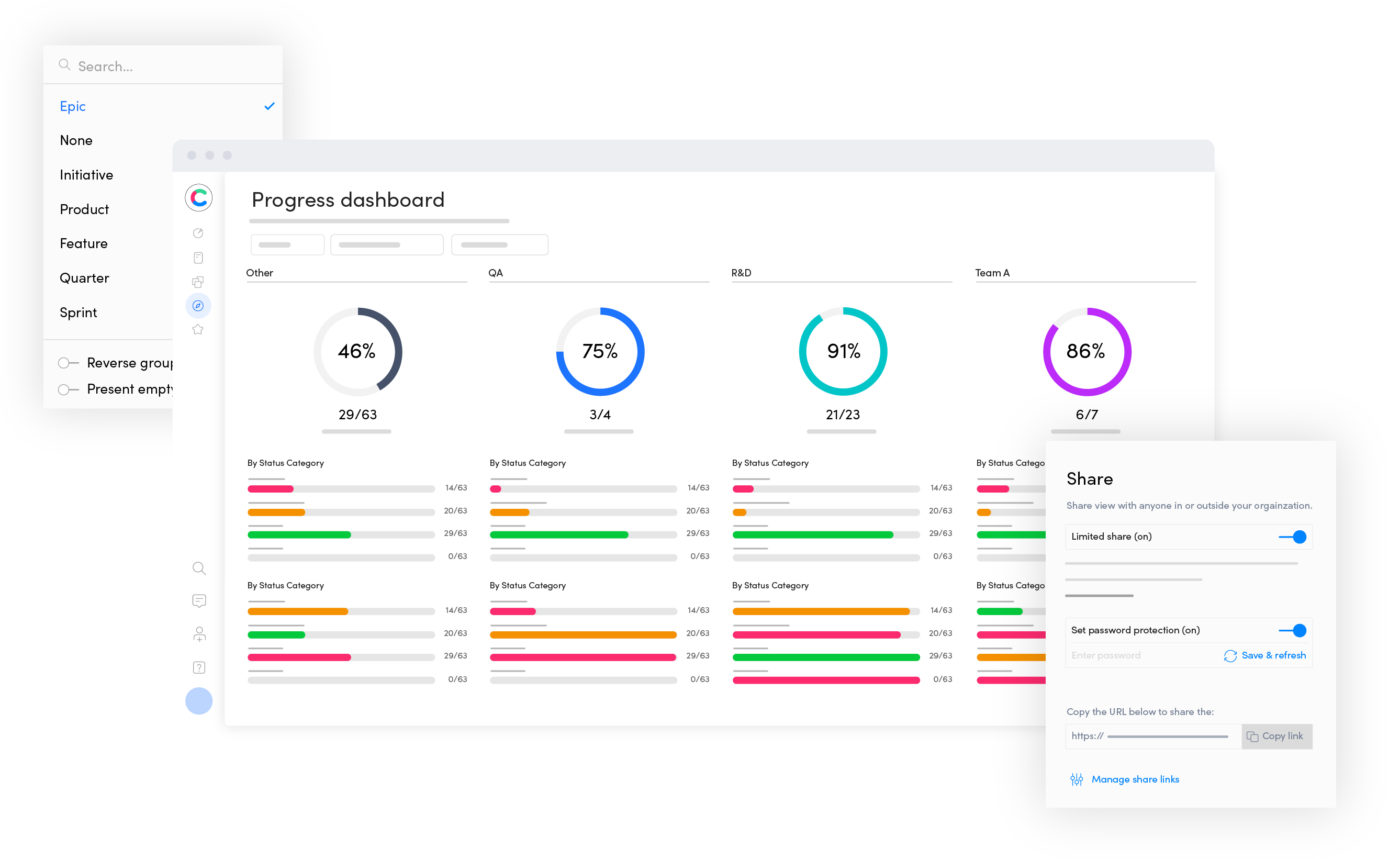Select Epic in the grouping dropdown
The height and width of the screenshot is (859, 1400).
pos(72,106)
